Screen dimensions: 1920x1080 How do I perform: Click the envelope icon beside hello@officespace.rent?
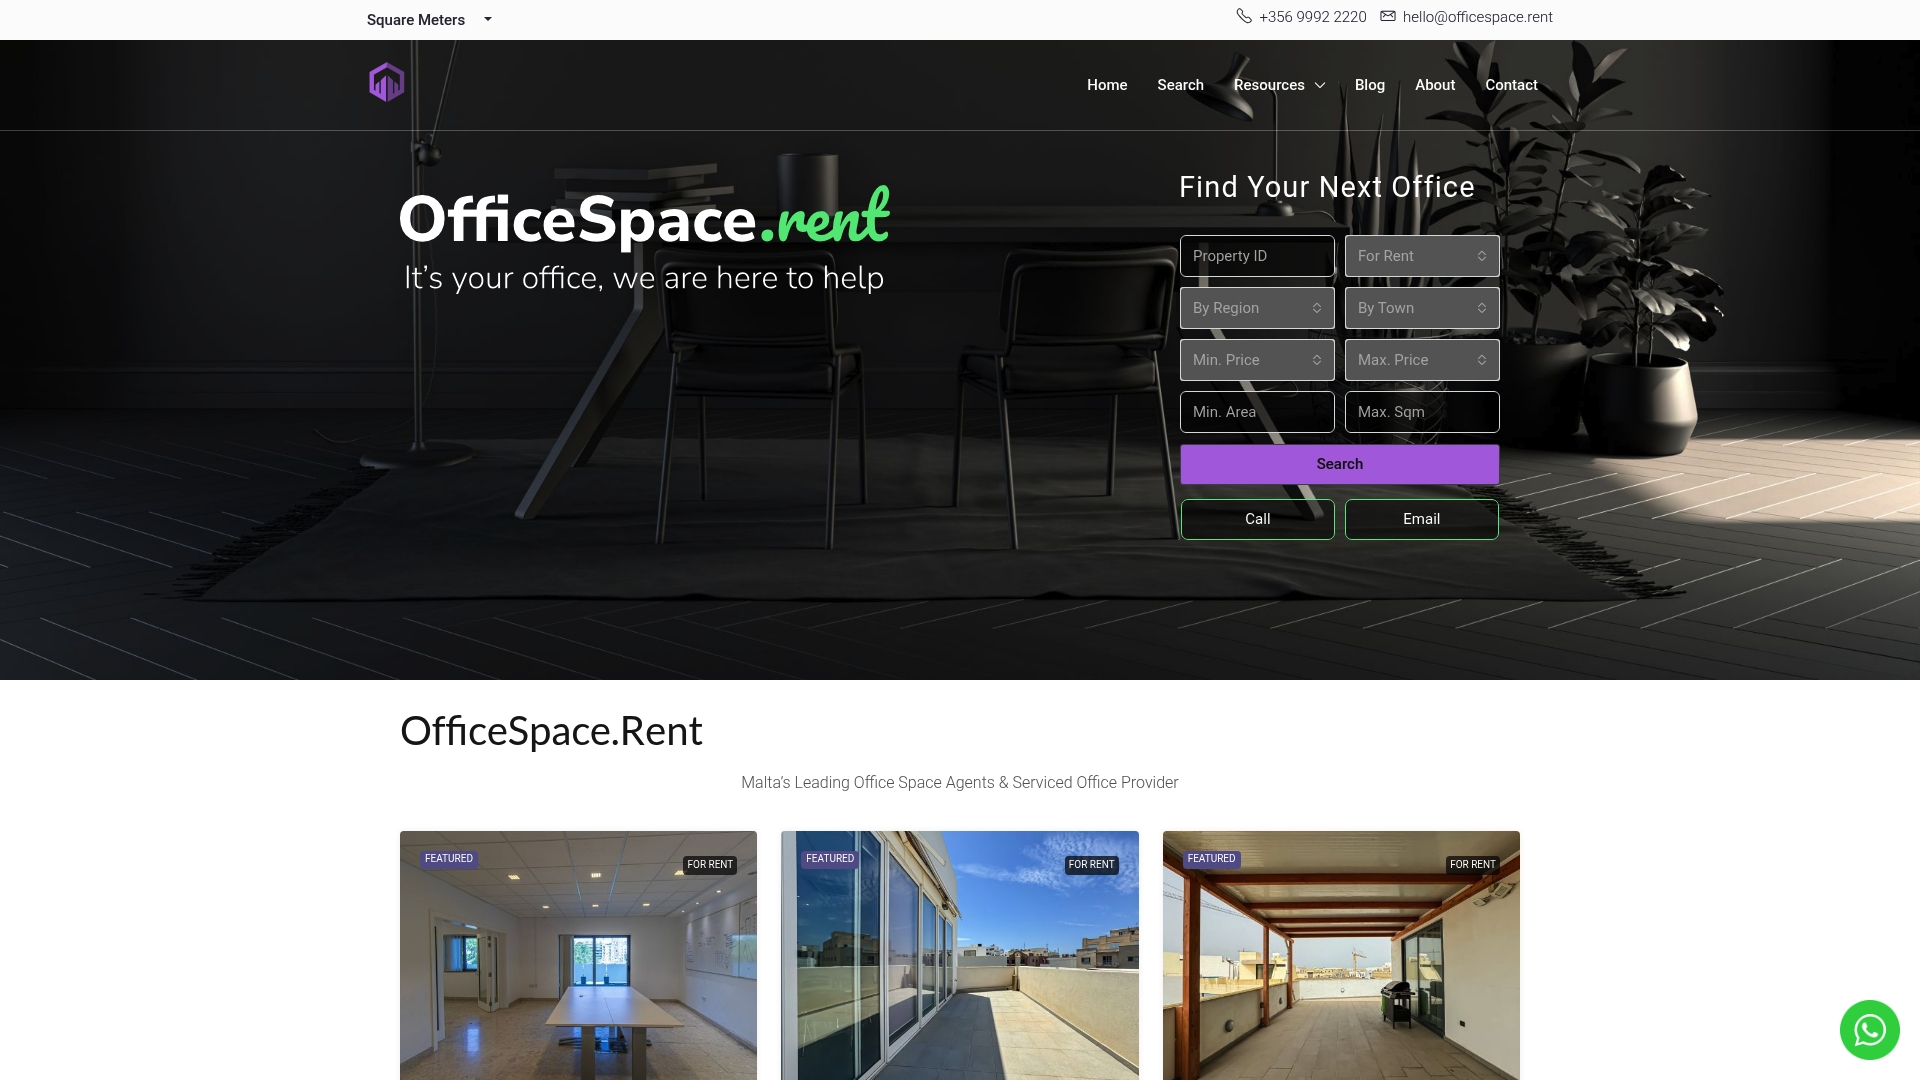pos(1388,16)
